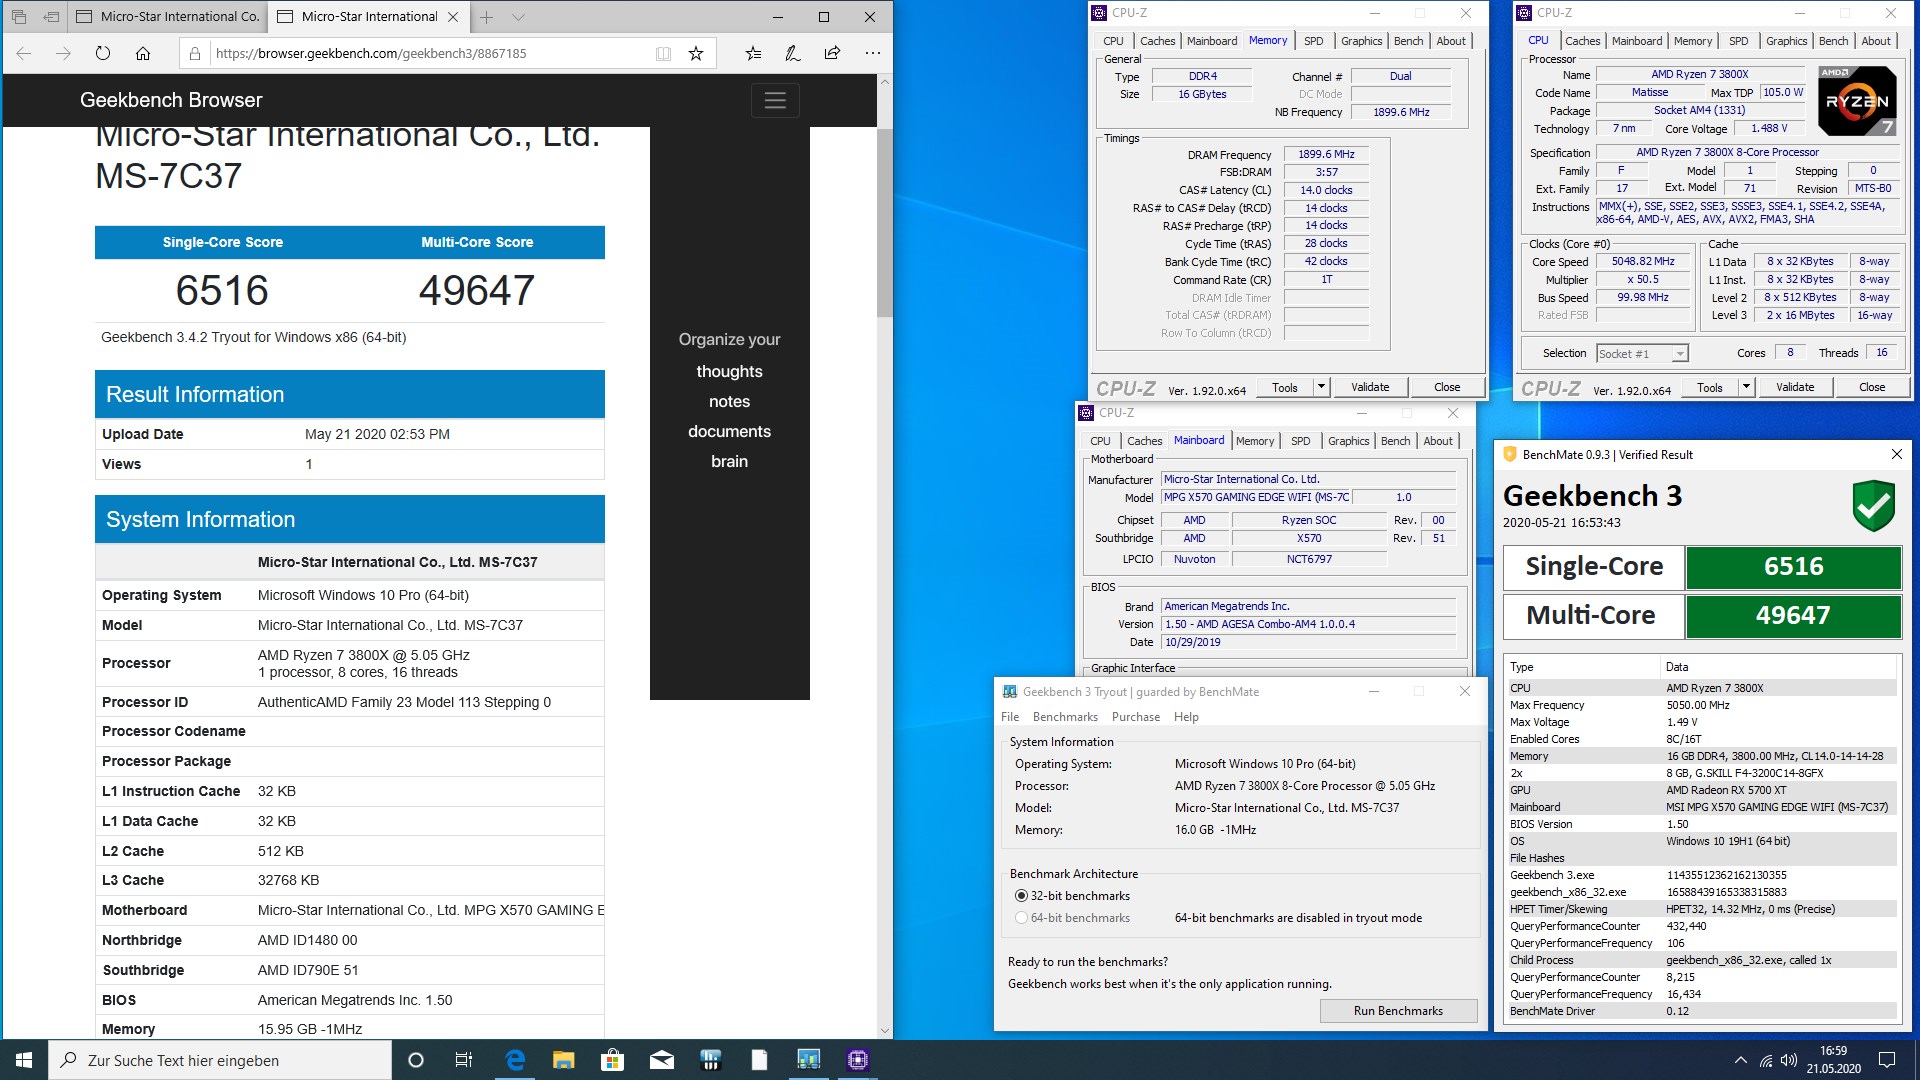
Task: Click the 'Organize your thoughts' advertisement panel
Action: 729,400
